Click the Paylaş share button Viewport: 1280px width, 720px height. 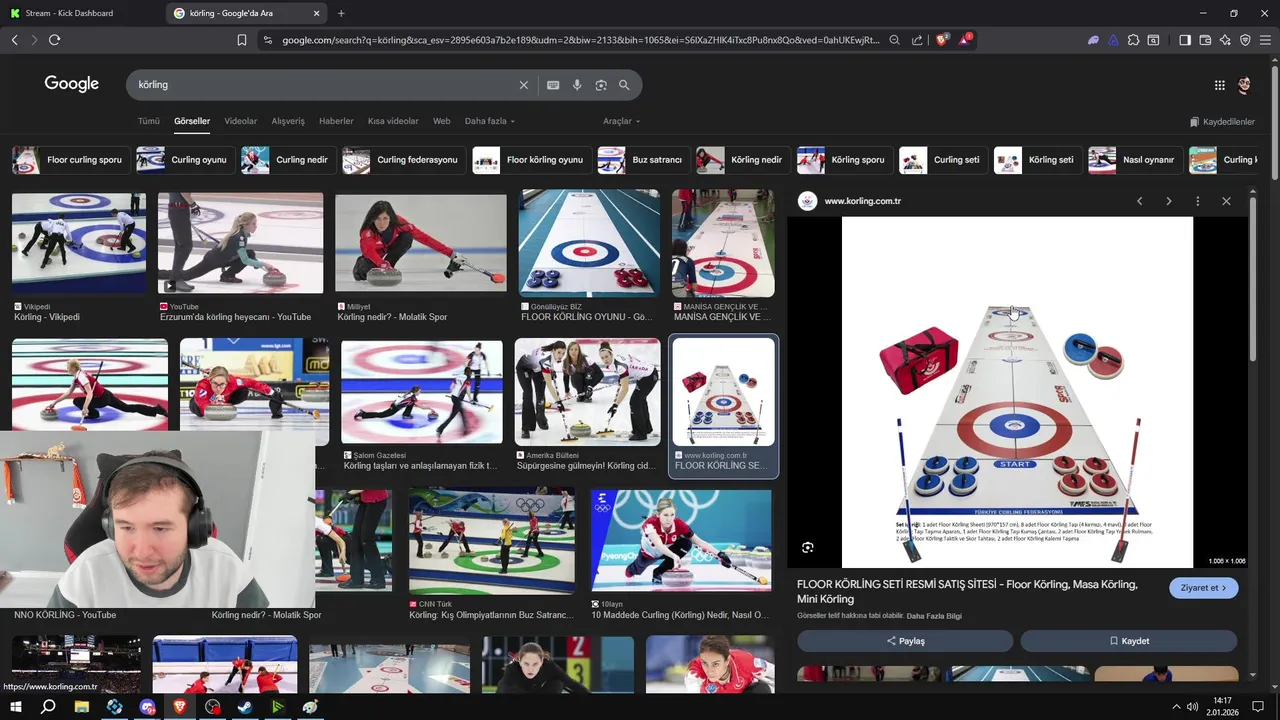[905, 641]
